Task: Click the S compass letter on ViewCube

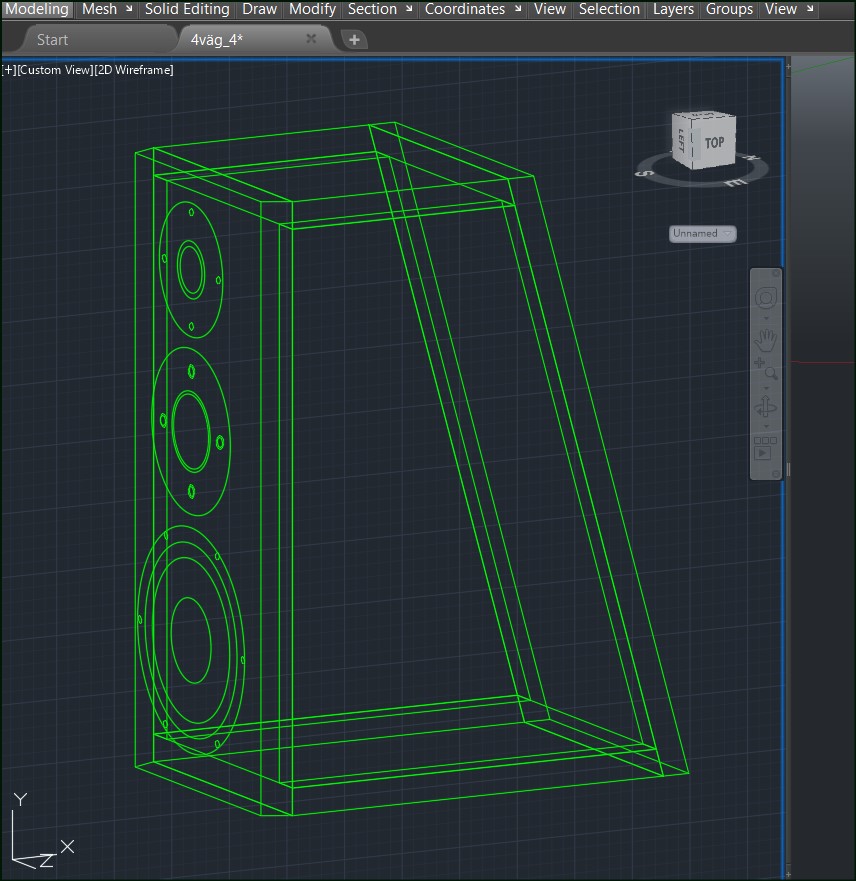Action: point(643,173)
